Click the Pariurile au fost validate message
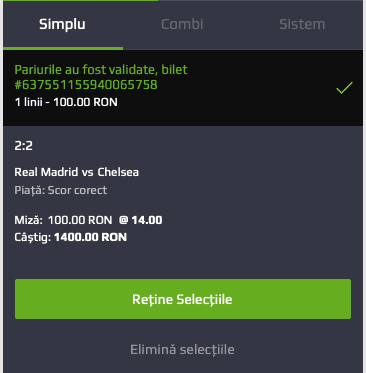 coord(85,69)
